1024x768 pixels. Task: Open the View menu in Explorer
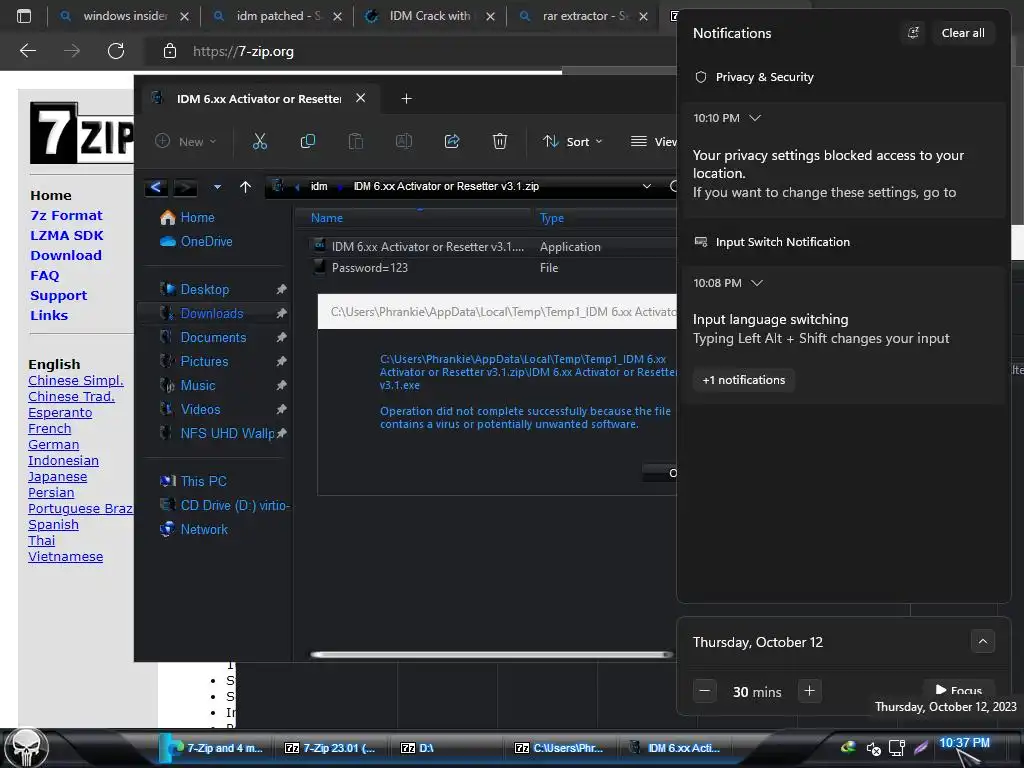653,142
